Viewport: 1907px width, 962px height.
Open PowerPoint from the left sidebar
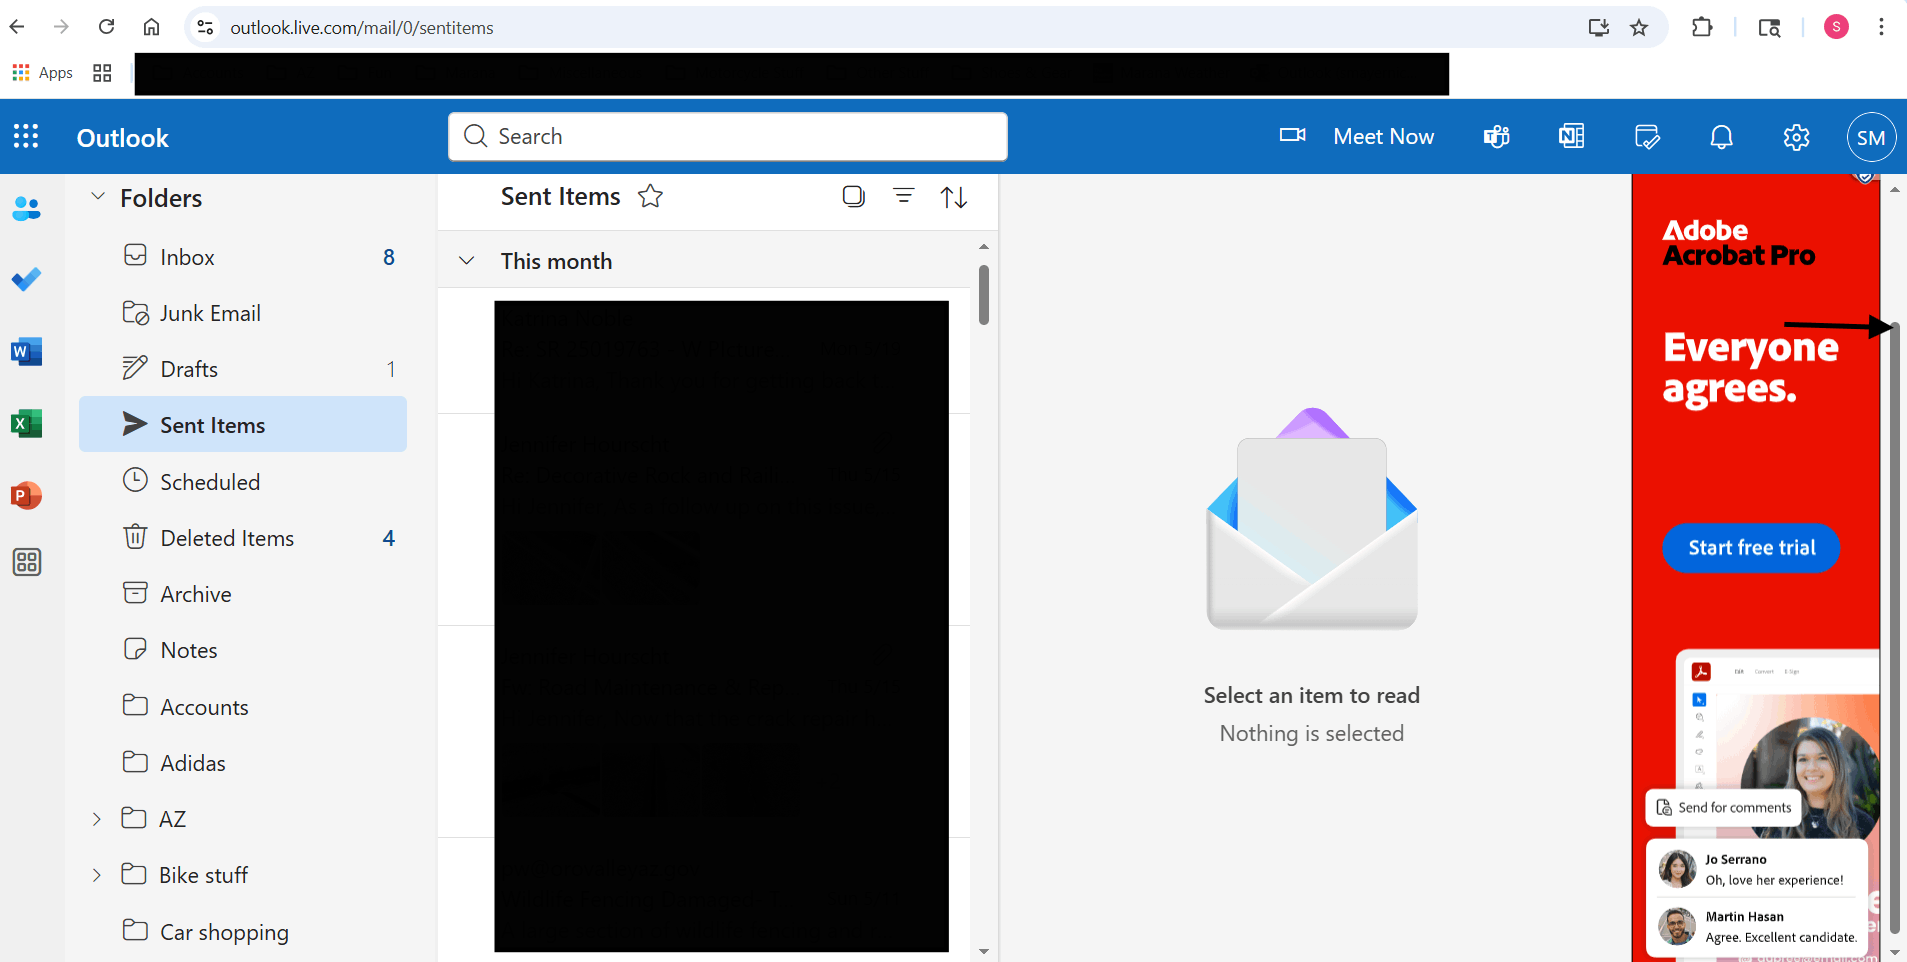click(x=25, y=495)
